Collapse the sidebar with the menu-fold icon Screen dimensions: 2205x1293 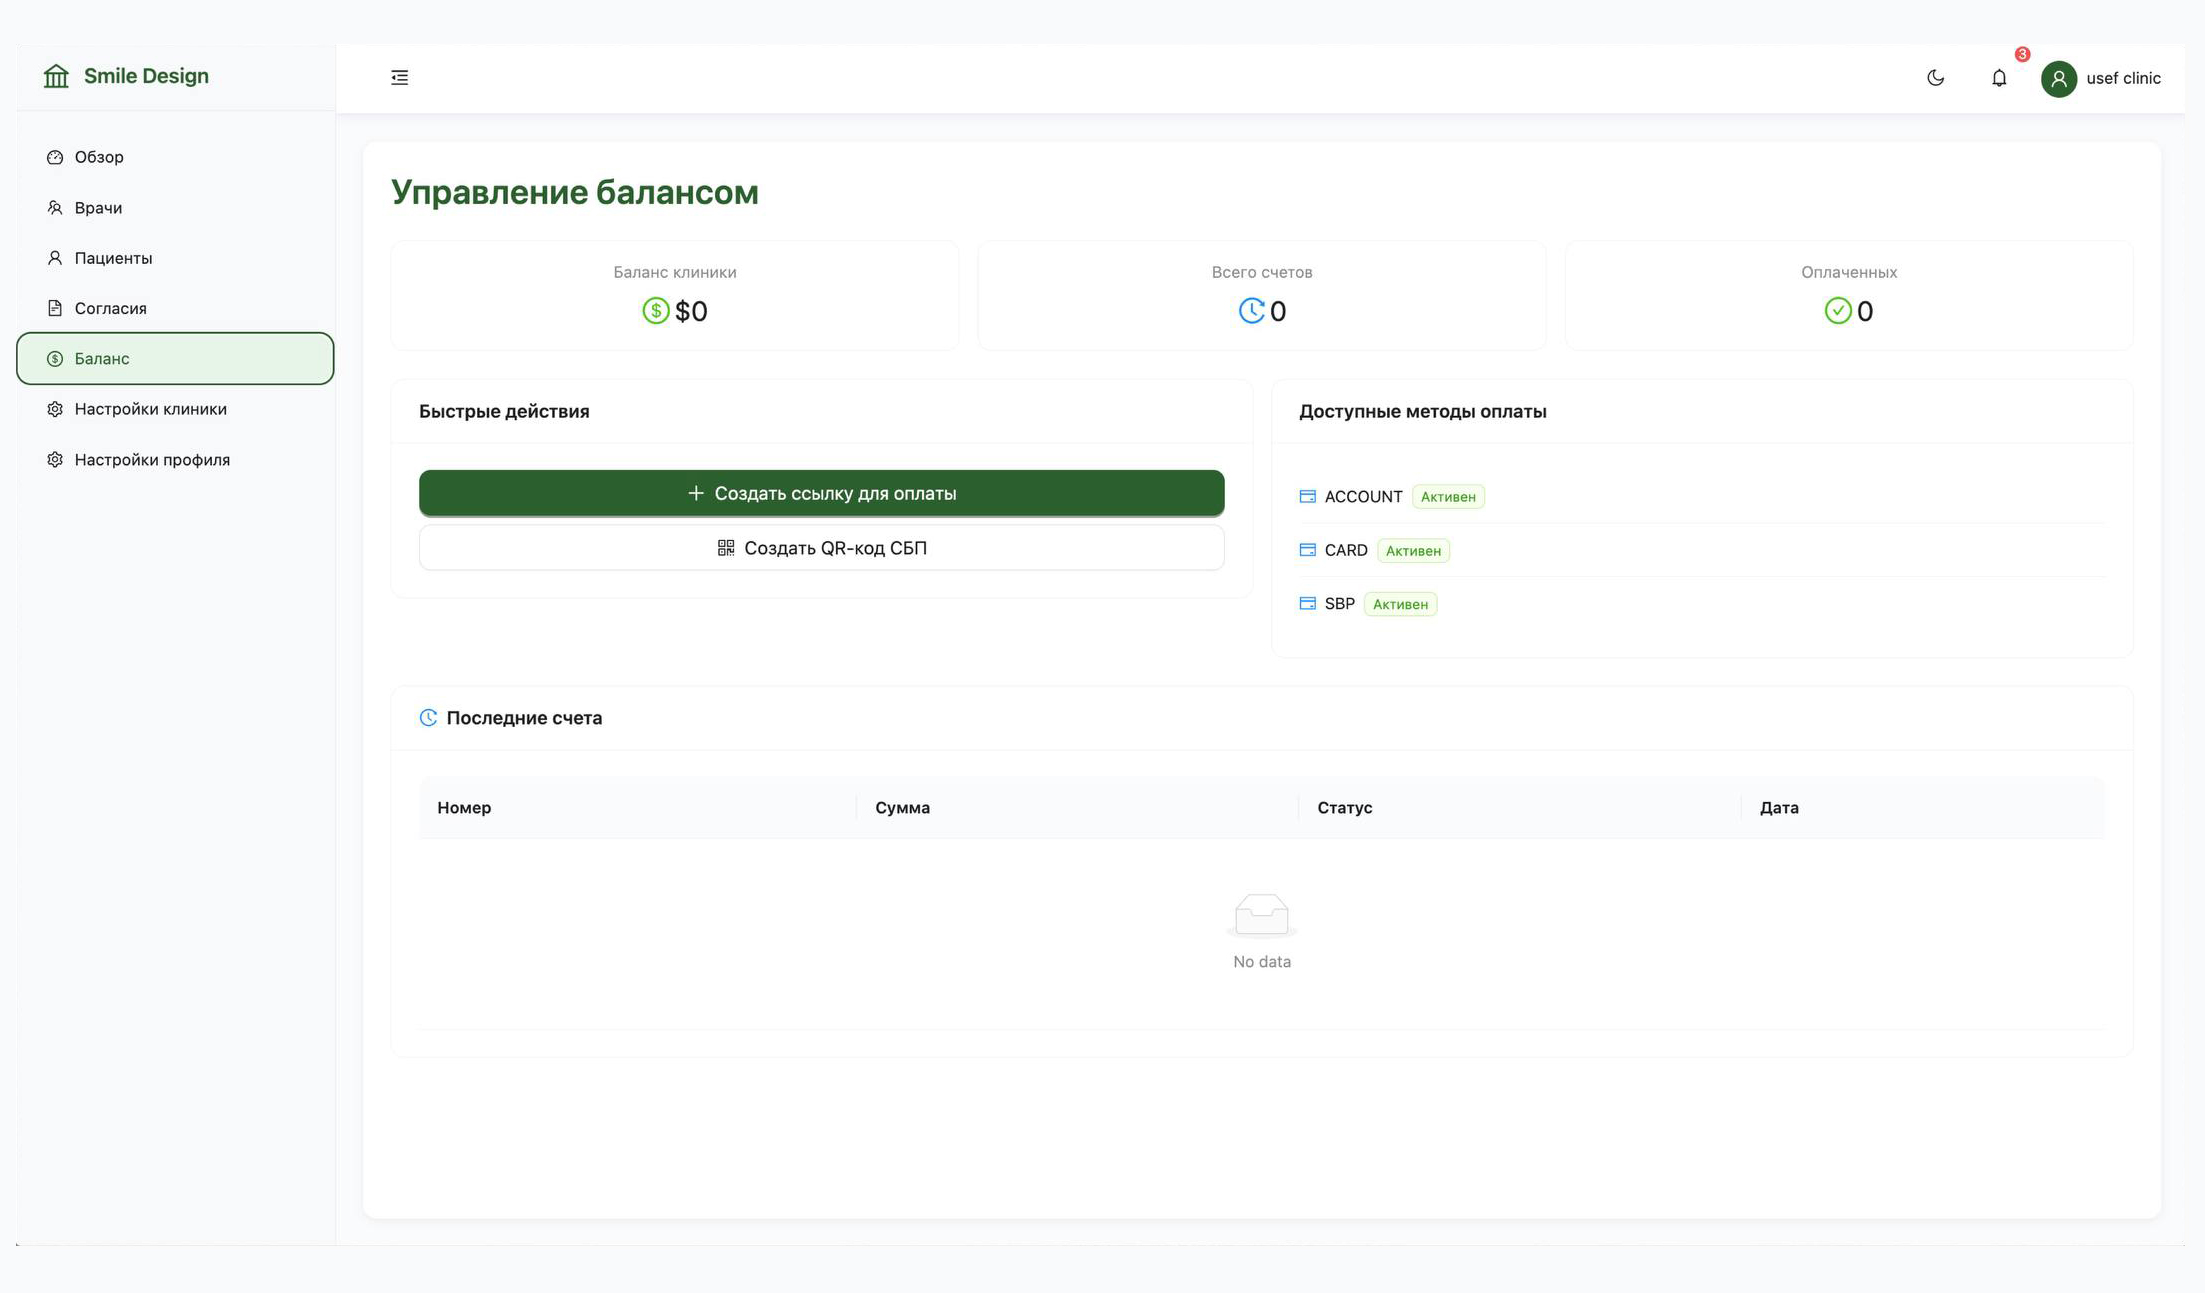399,78
